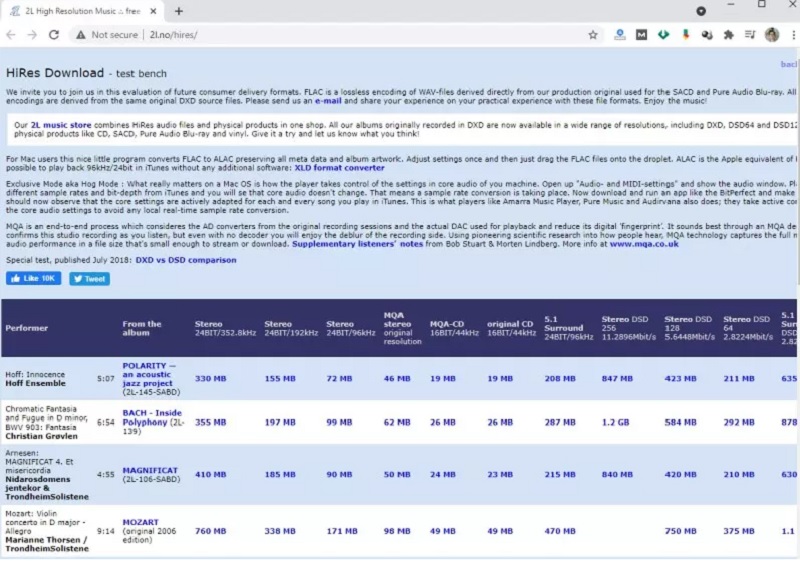Download Hoff Ensemble 208 MB surround file
The image size is (800, 561).
click(560, 379)
